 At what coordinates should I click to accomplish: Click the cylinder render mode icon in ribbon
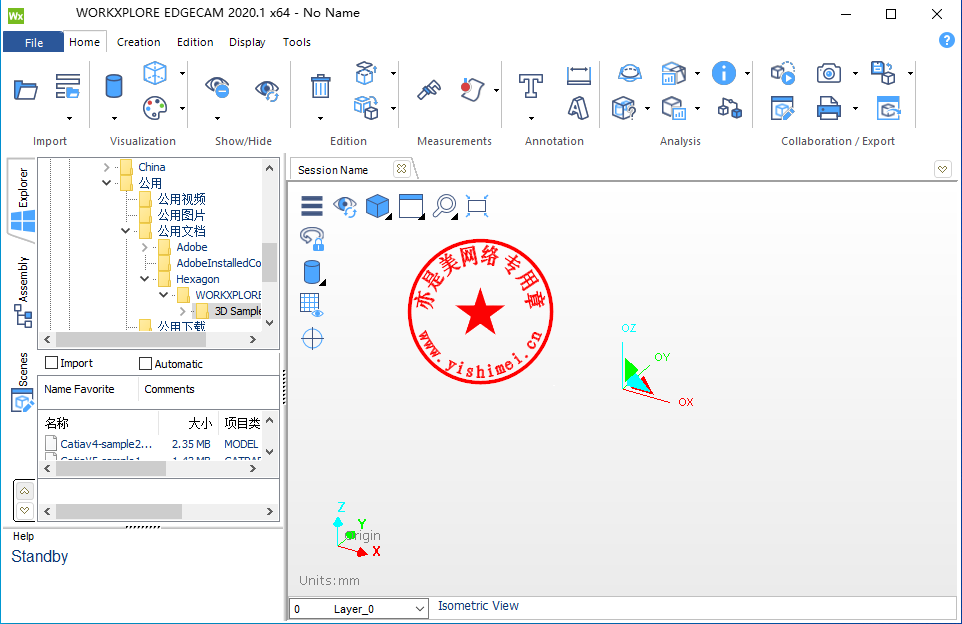click(114, 87)
